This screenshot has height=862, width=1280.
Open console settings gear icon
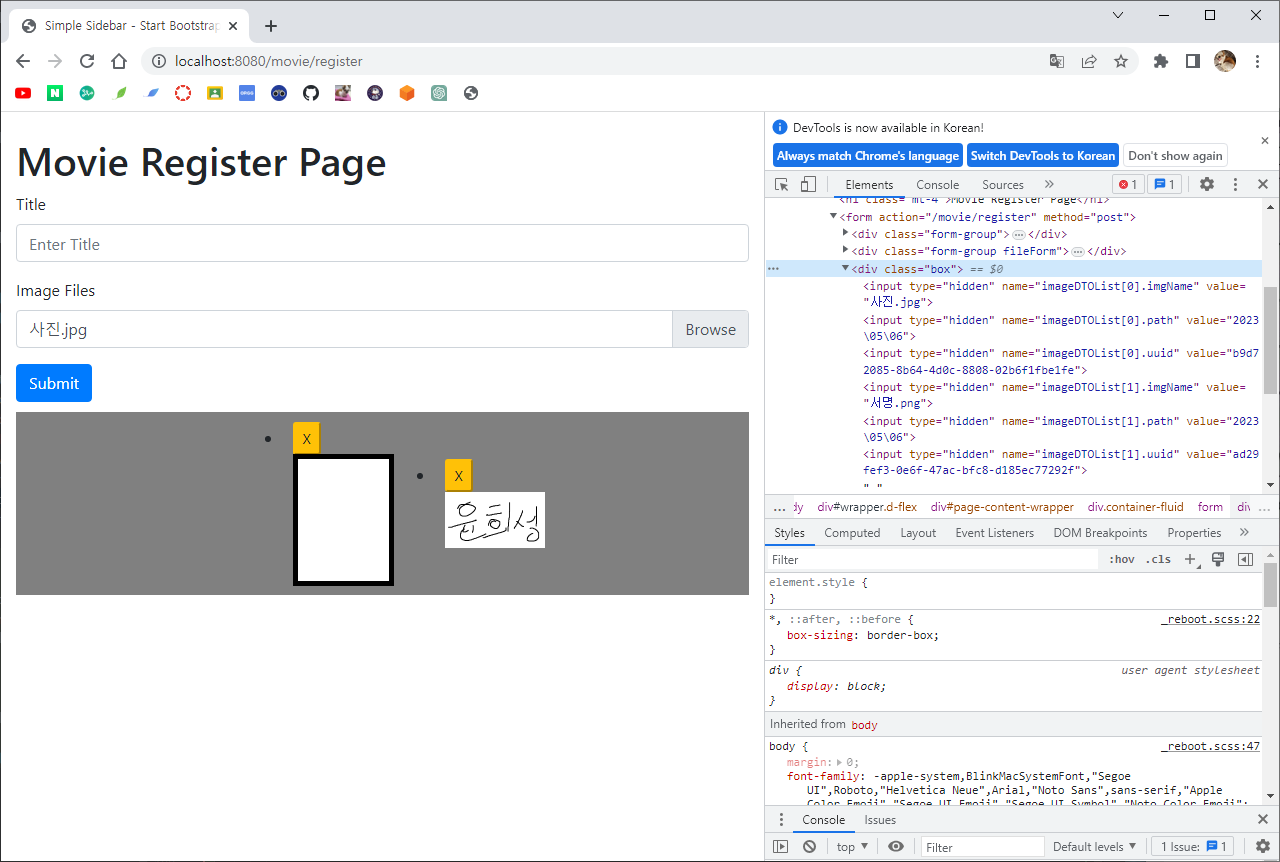[1263, 847]
